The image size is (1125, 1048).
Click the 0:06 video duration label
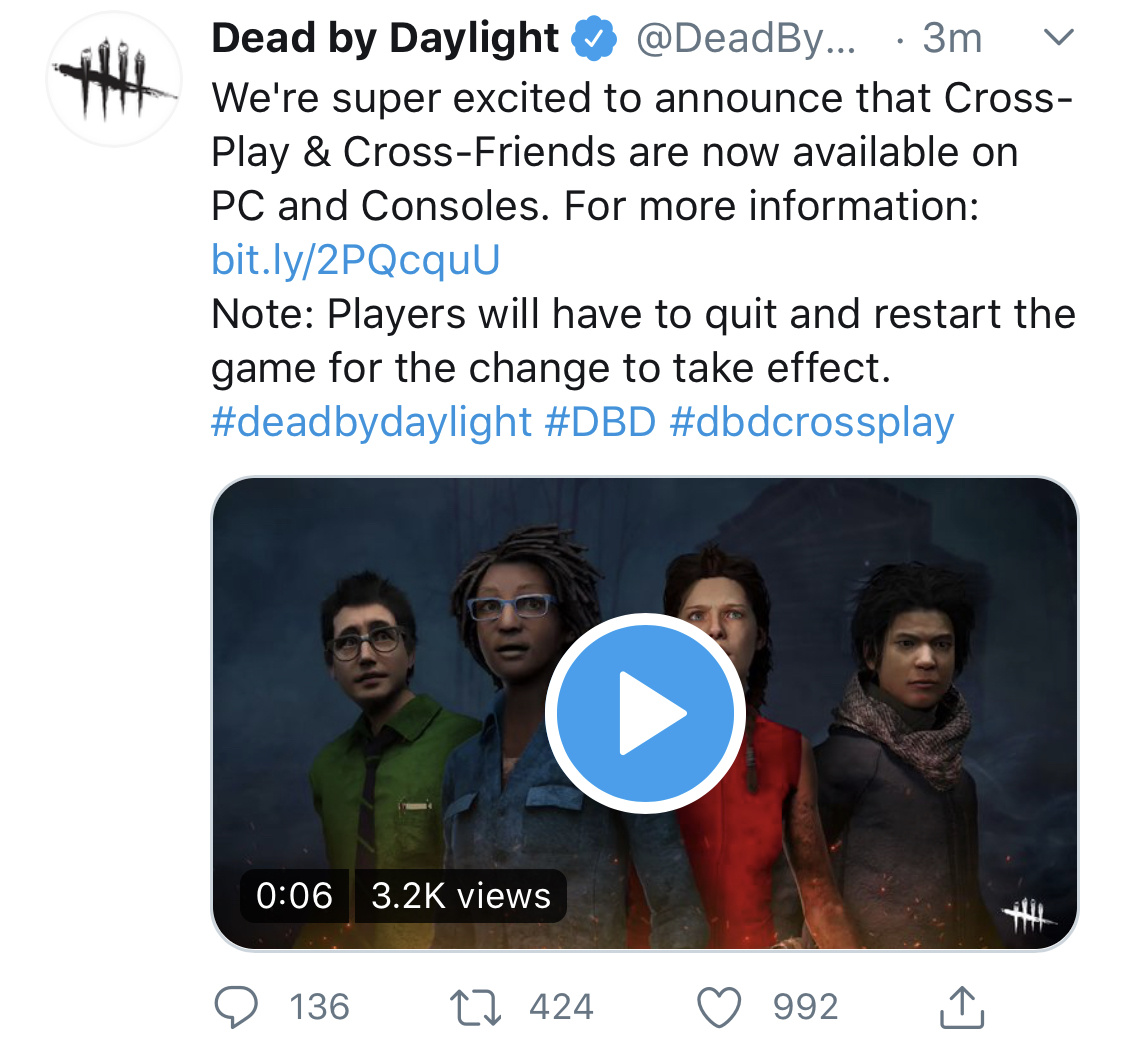click(294, 896)
